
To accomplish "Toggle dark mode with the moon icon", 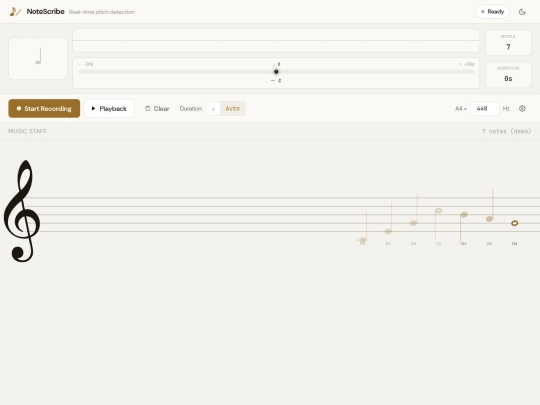I will click(x=522, y=12).
